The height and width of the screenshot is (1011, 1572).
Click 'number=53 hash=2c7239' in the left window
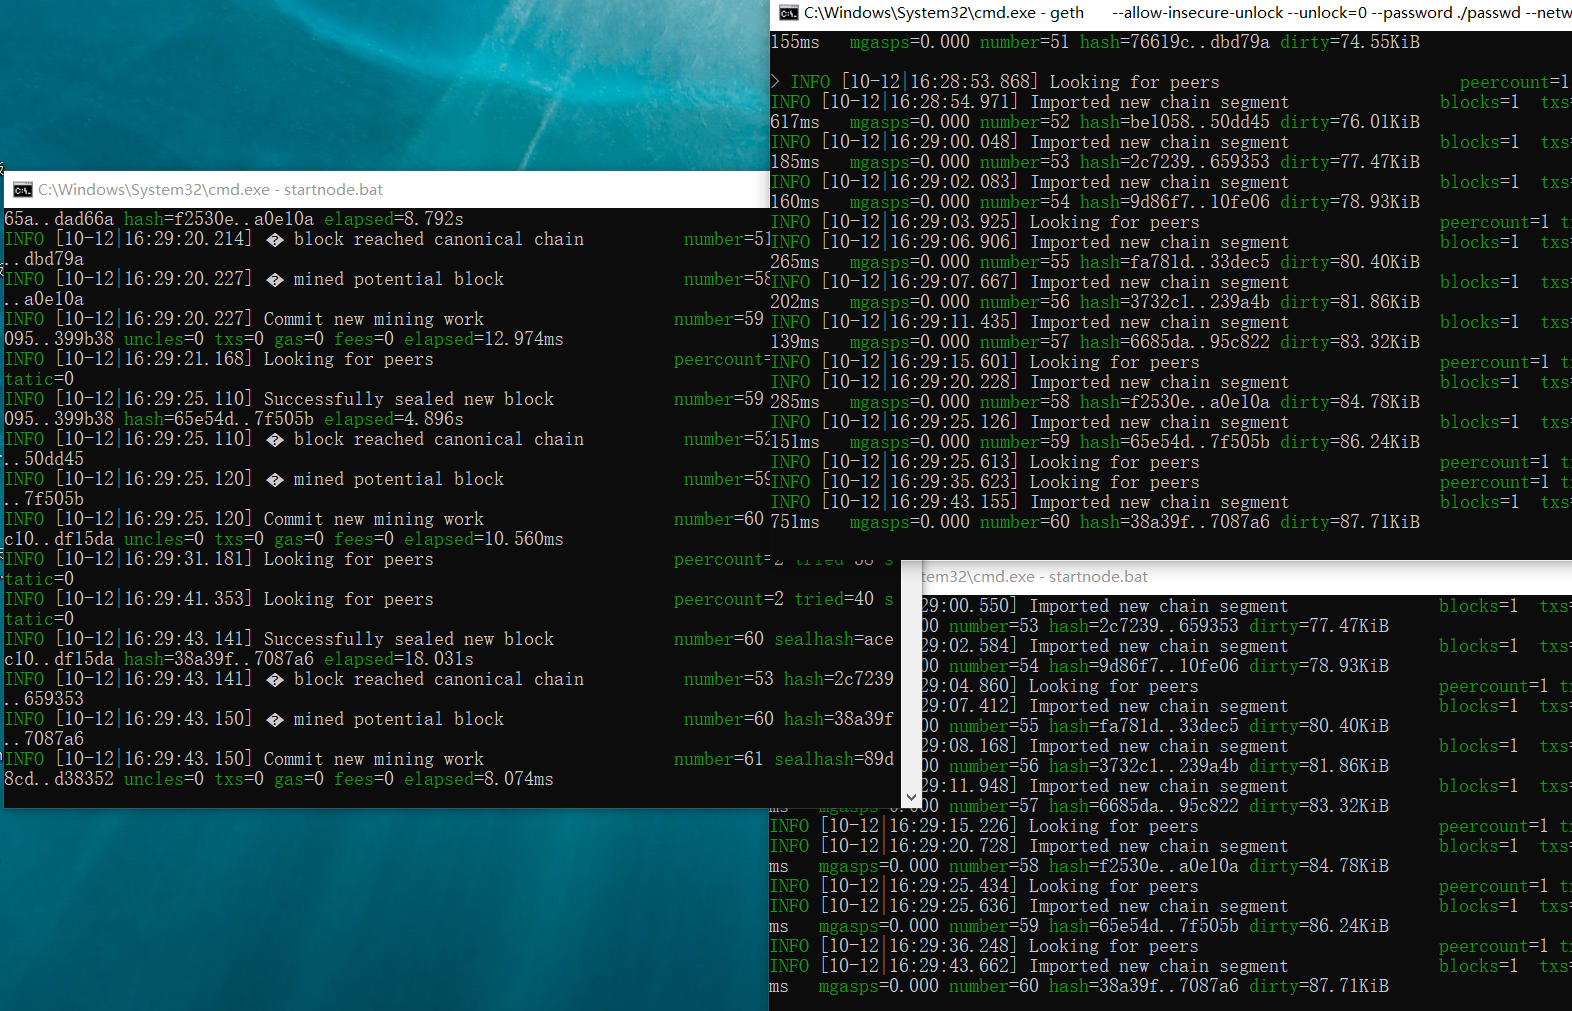[789, 679]
